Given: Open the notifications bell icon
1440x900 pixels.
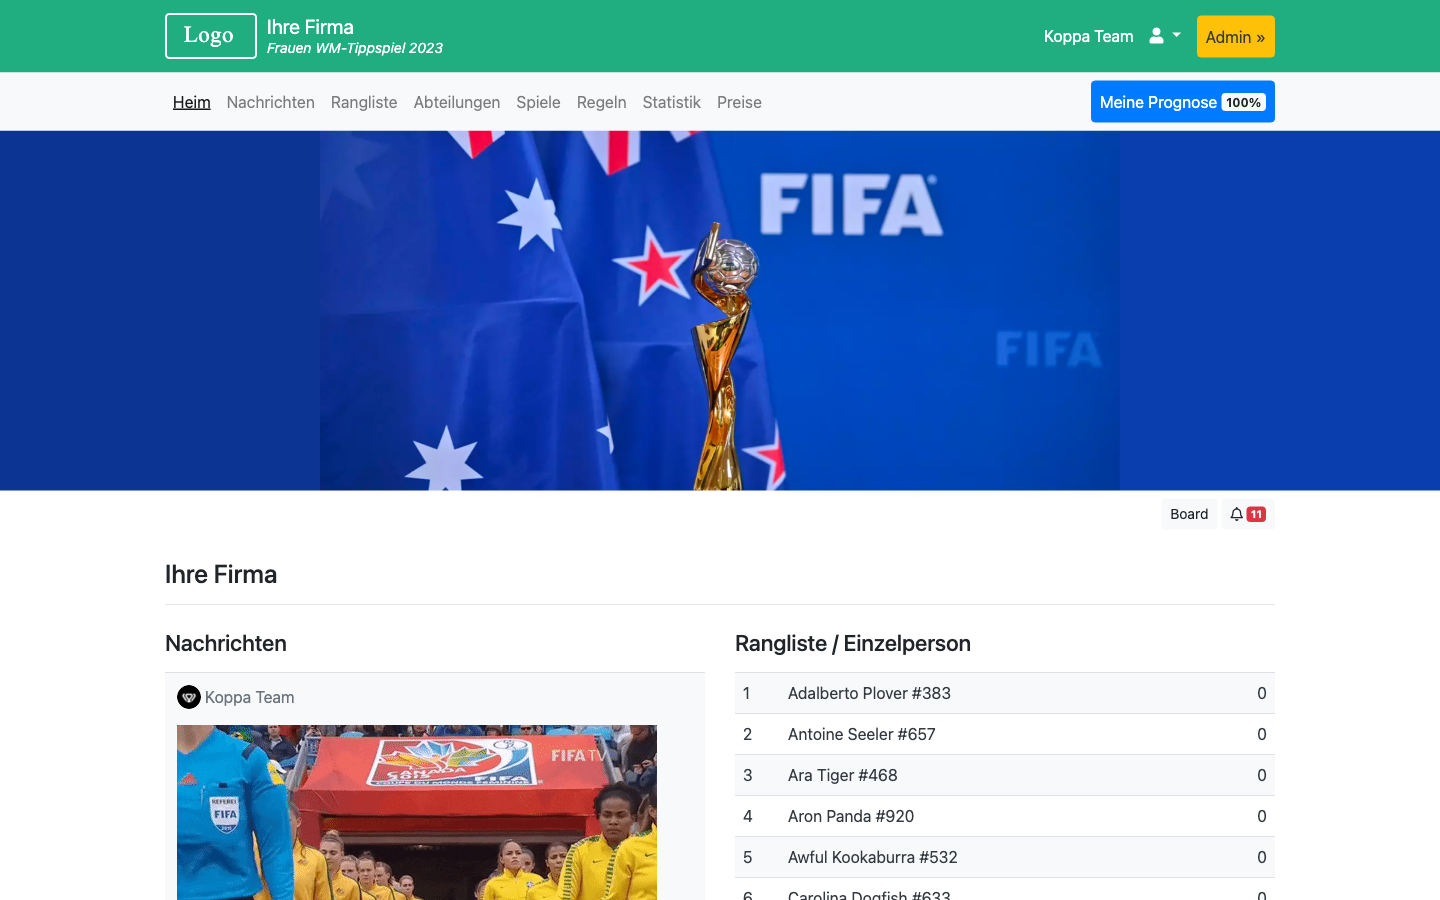Looking at the screenshot, I should tap(1237, 514).
